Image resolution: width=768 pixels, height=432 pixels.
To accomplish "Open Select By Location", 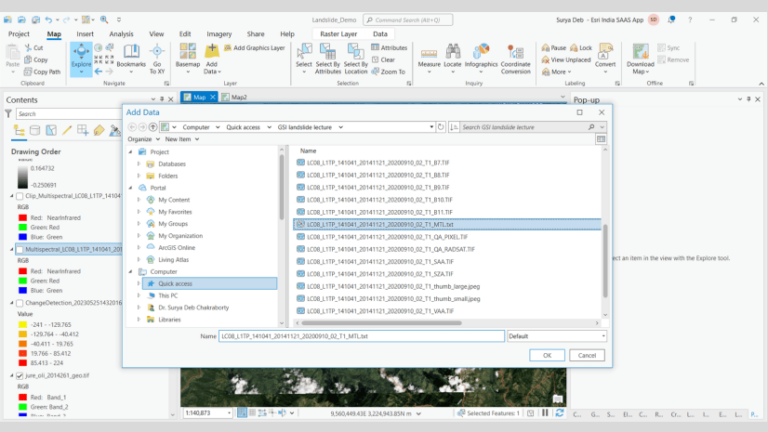I will point(356,59).
